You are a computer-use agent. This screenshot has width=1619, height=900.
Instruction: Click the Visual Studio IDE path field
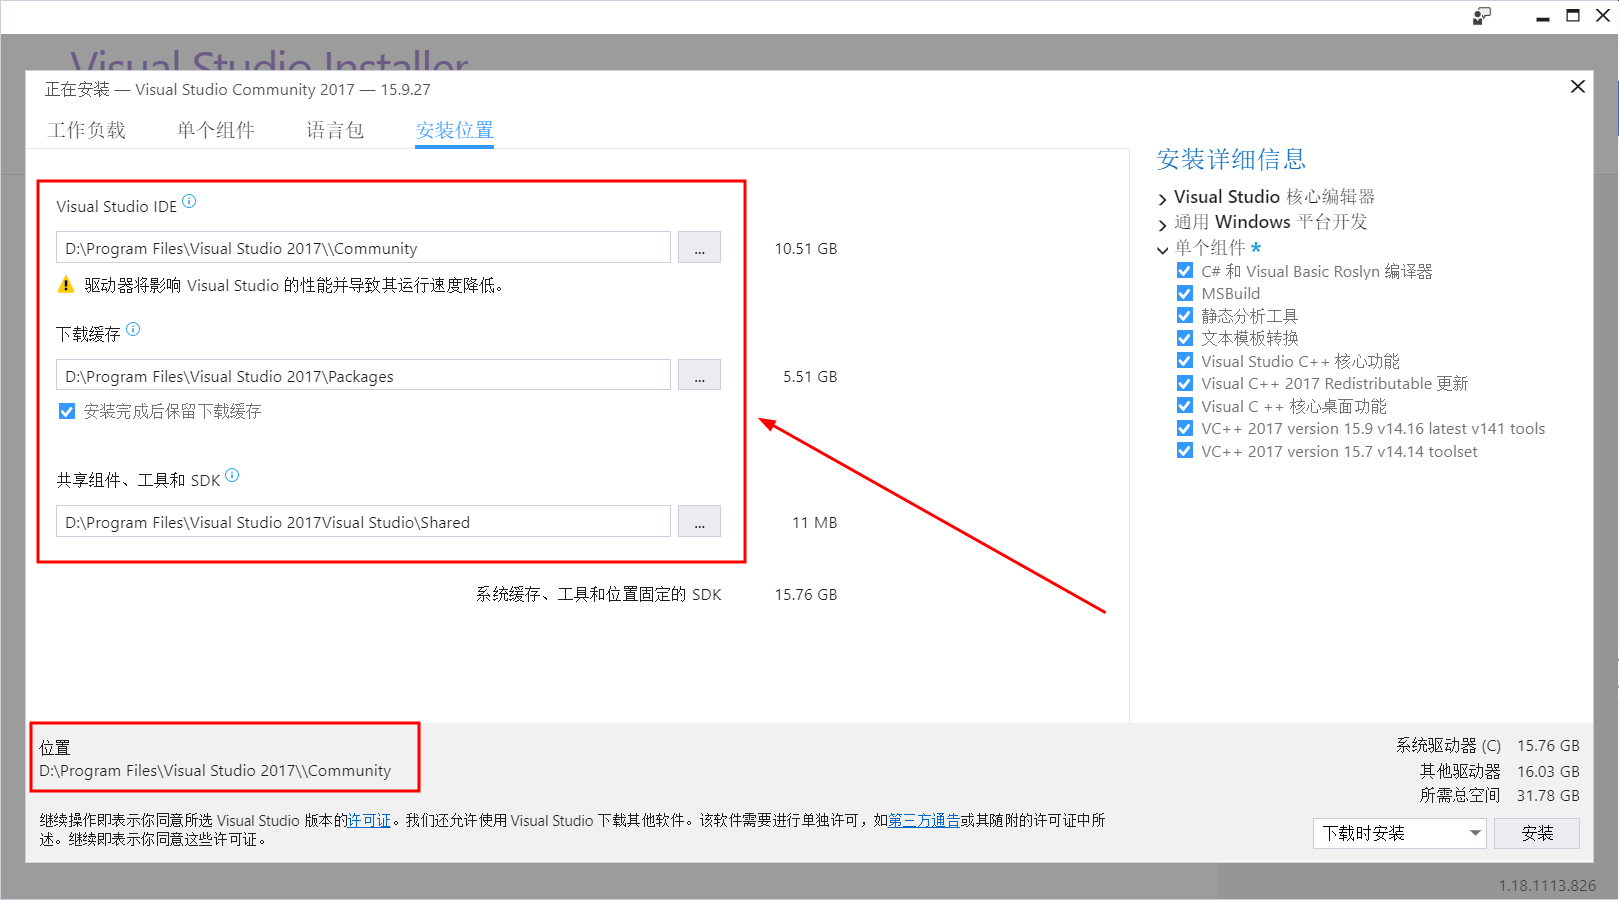point(363,248)
